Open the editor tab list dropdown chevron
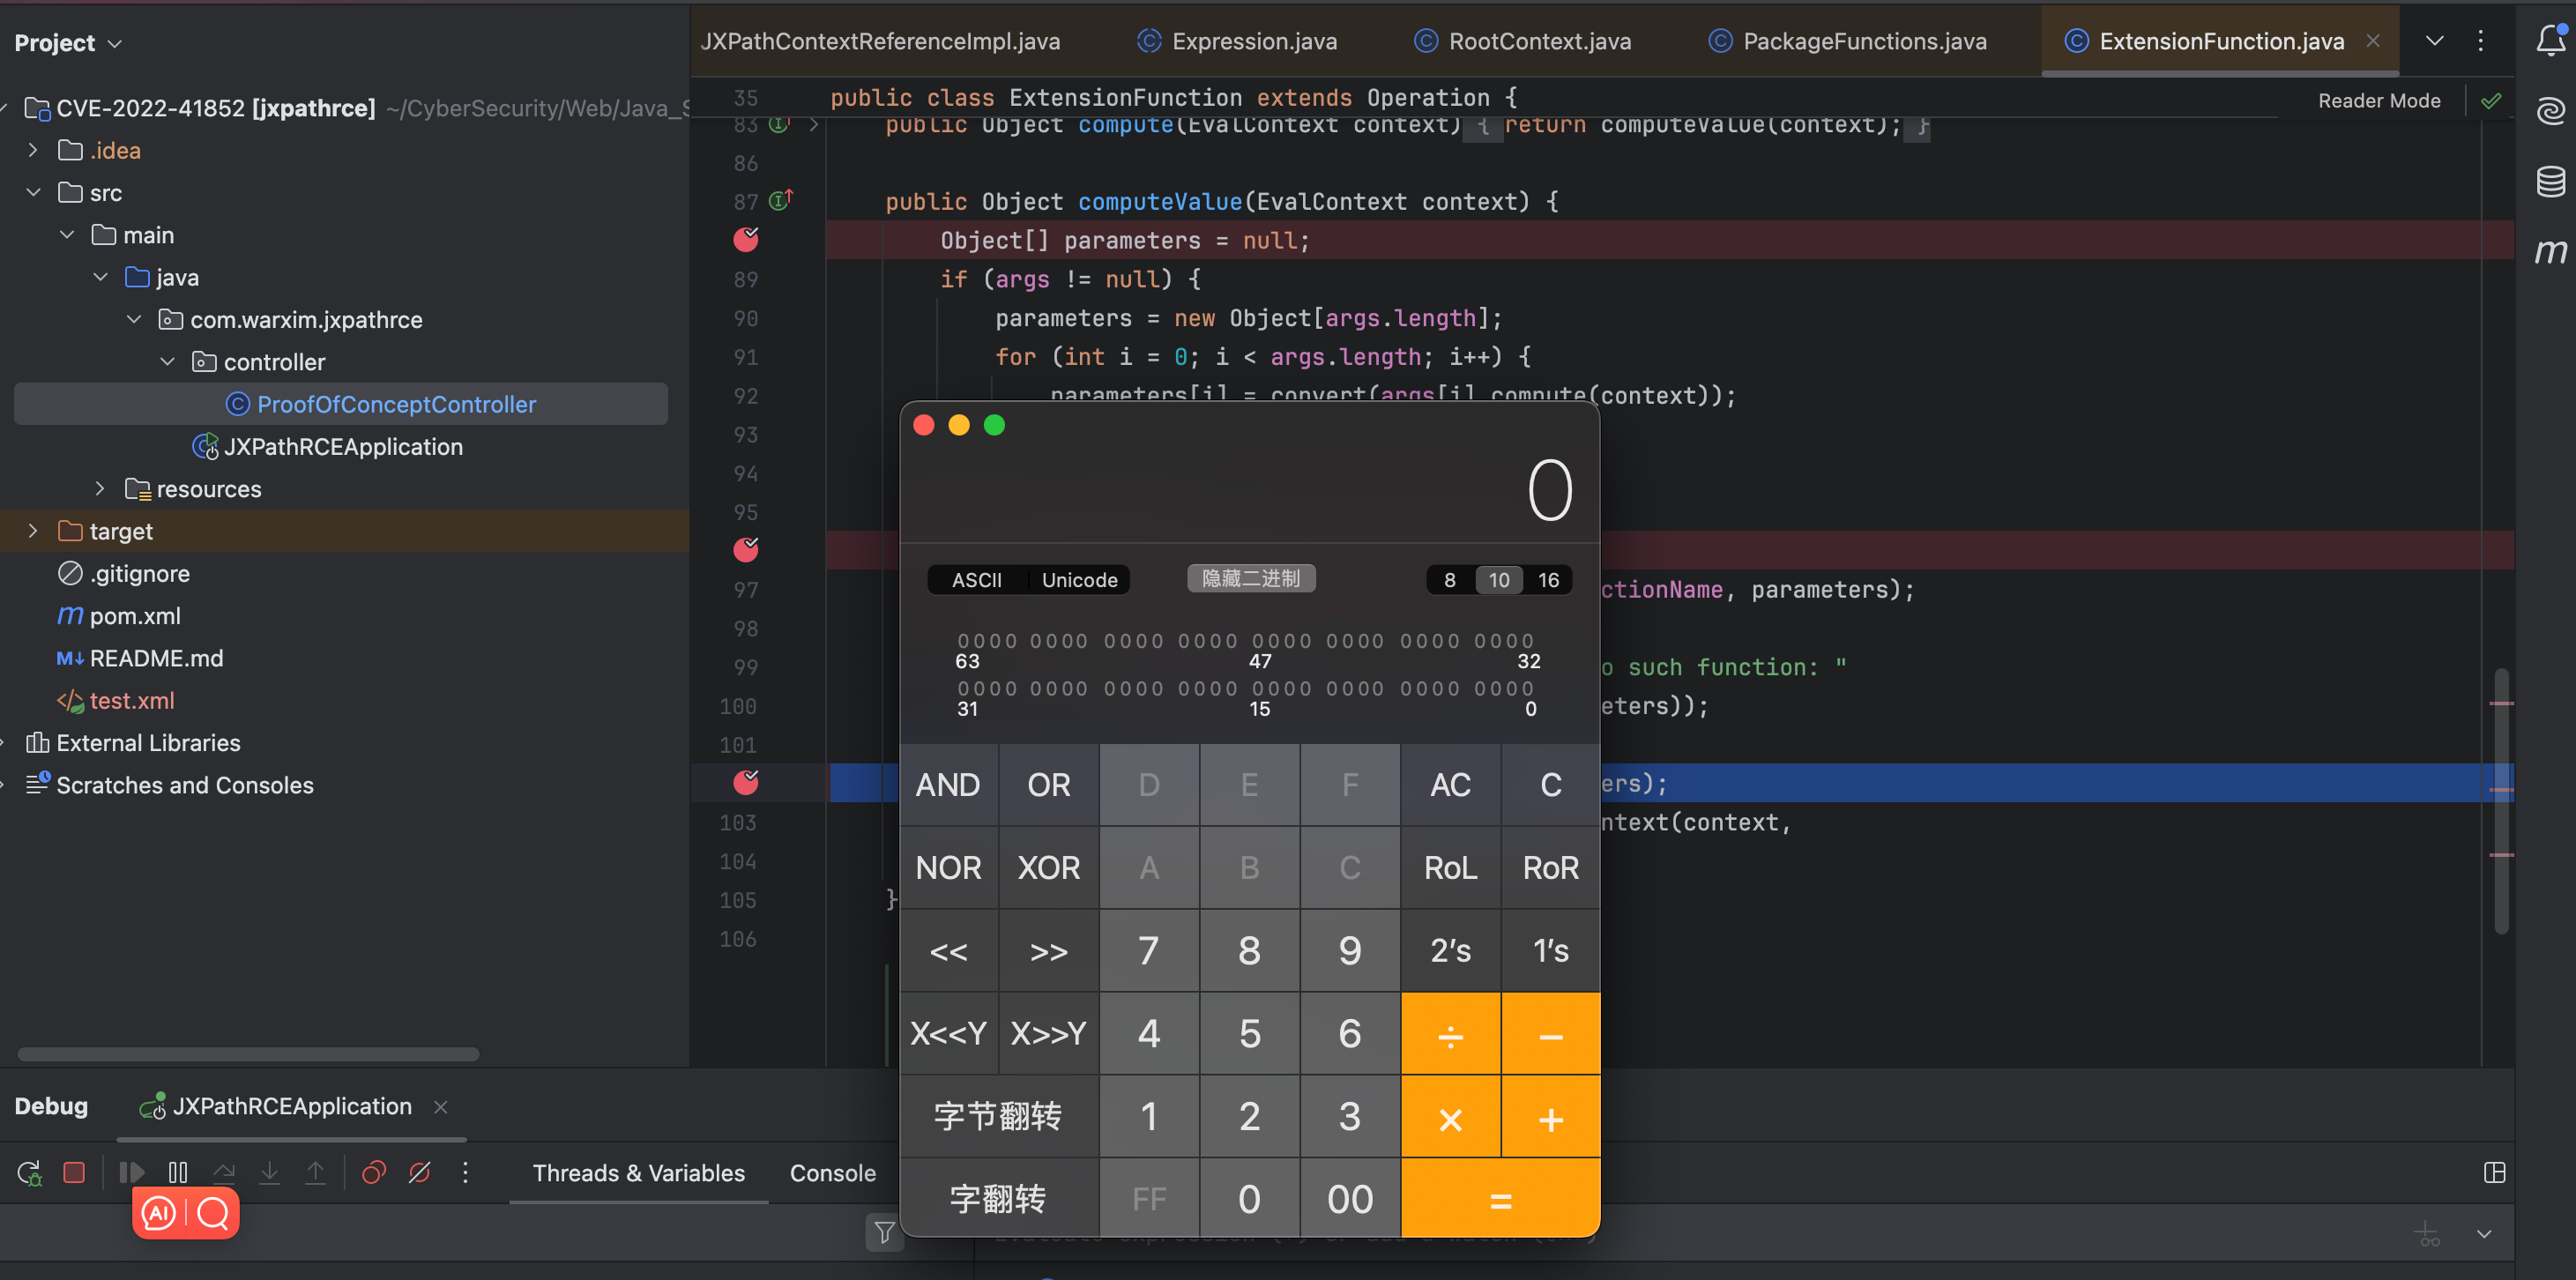This screenshot has width=2576, height=1280. [x=2435, y=40]
